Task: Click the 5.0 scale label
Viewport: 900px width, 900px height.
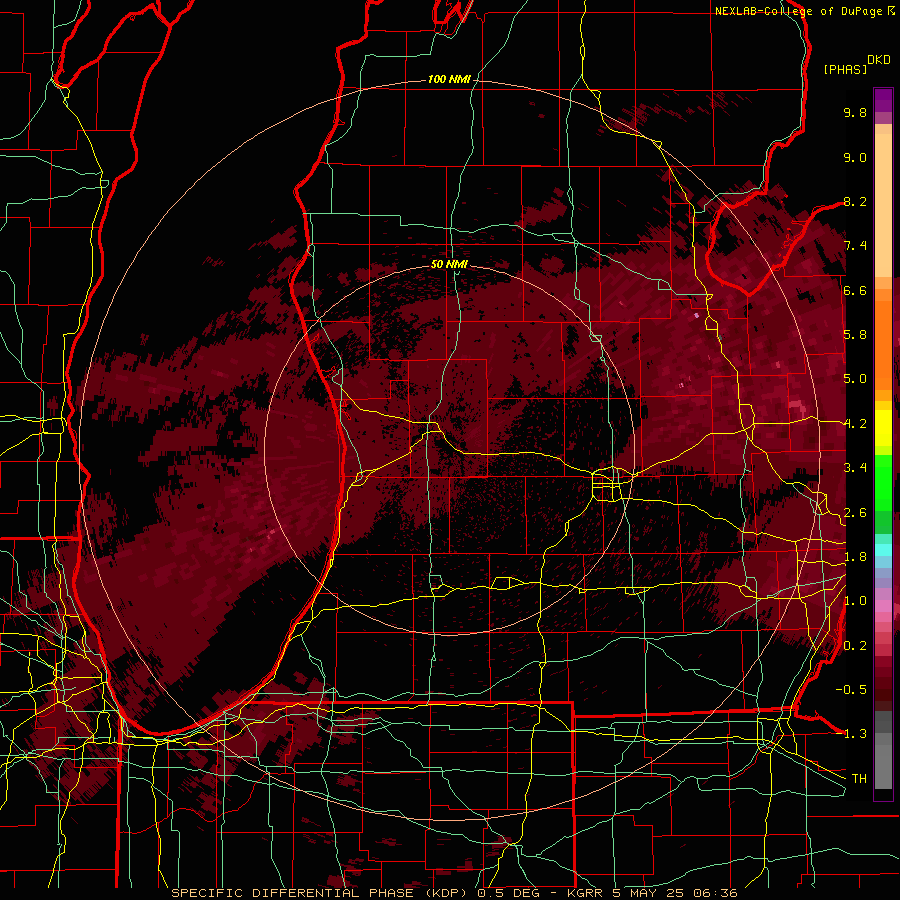Action: click(x=855, y=379)
